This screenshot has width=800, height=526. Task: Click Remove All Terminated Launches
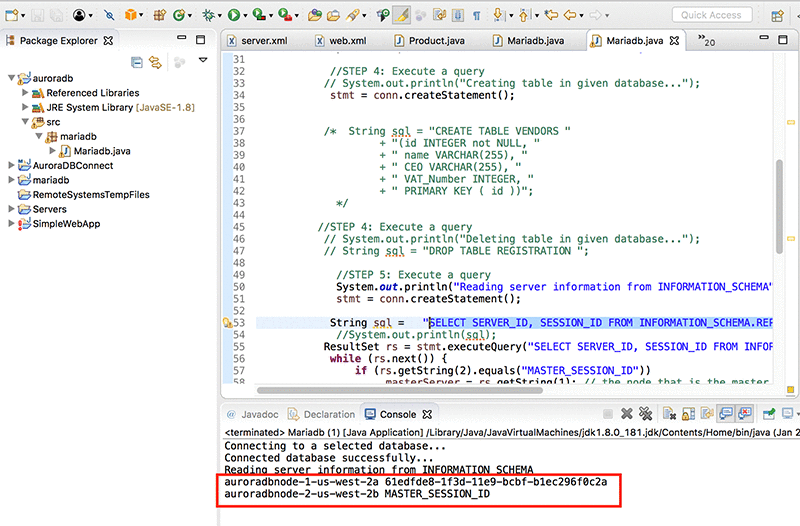(x=646, y=413)
